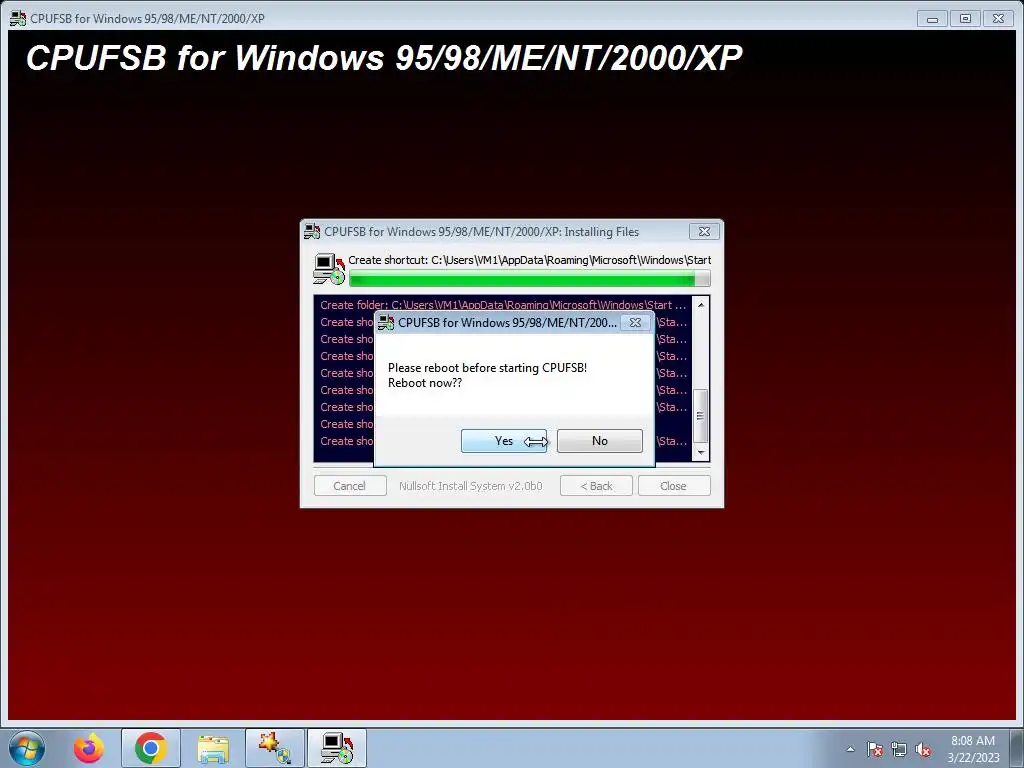Image resolution: width=1024 pixels, height=768 pixels.
Task: Click 'Create folder' line in installer log
Action: [x=503, y=305]
